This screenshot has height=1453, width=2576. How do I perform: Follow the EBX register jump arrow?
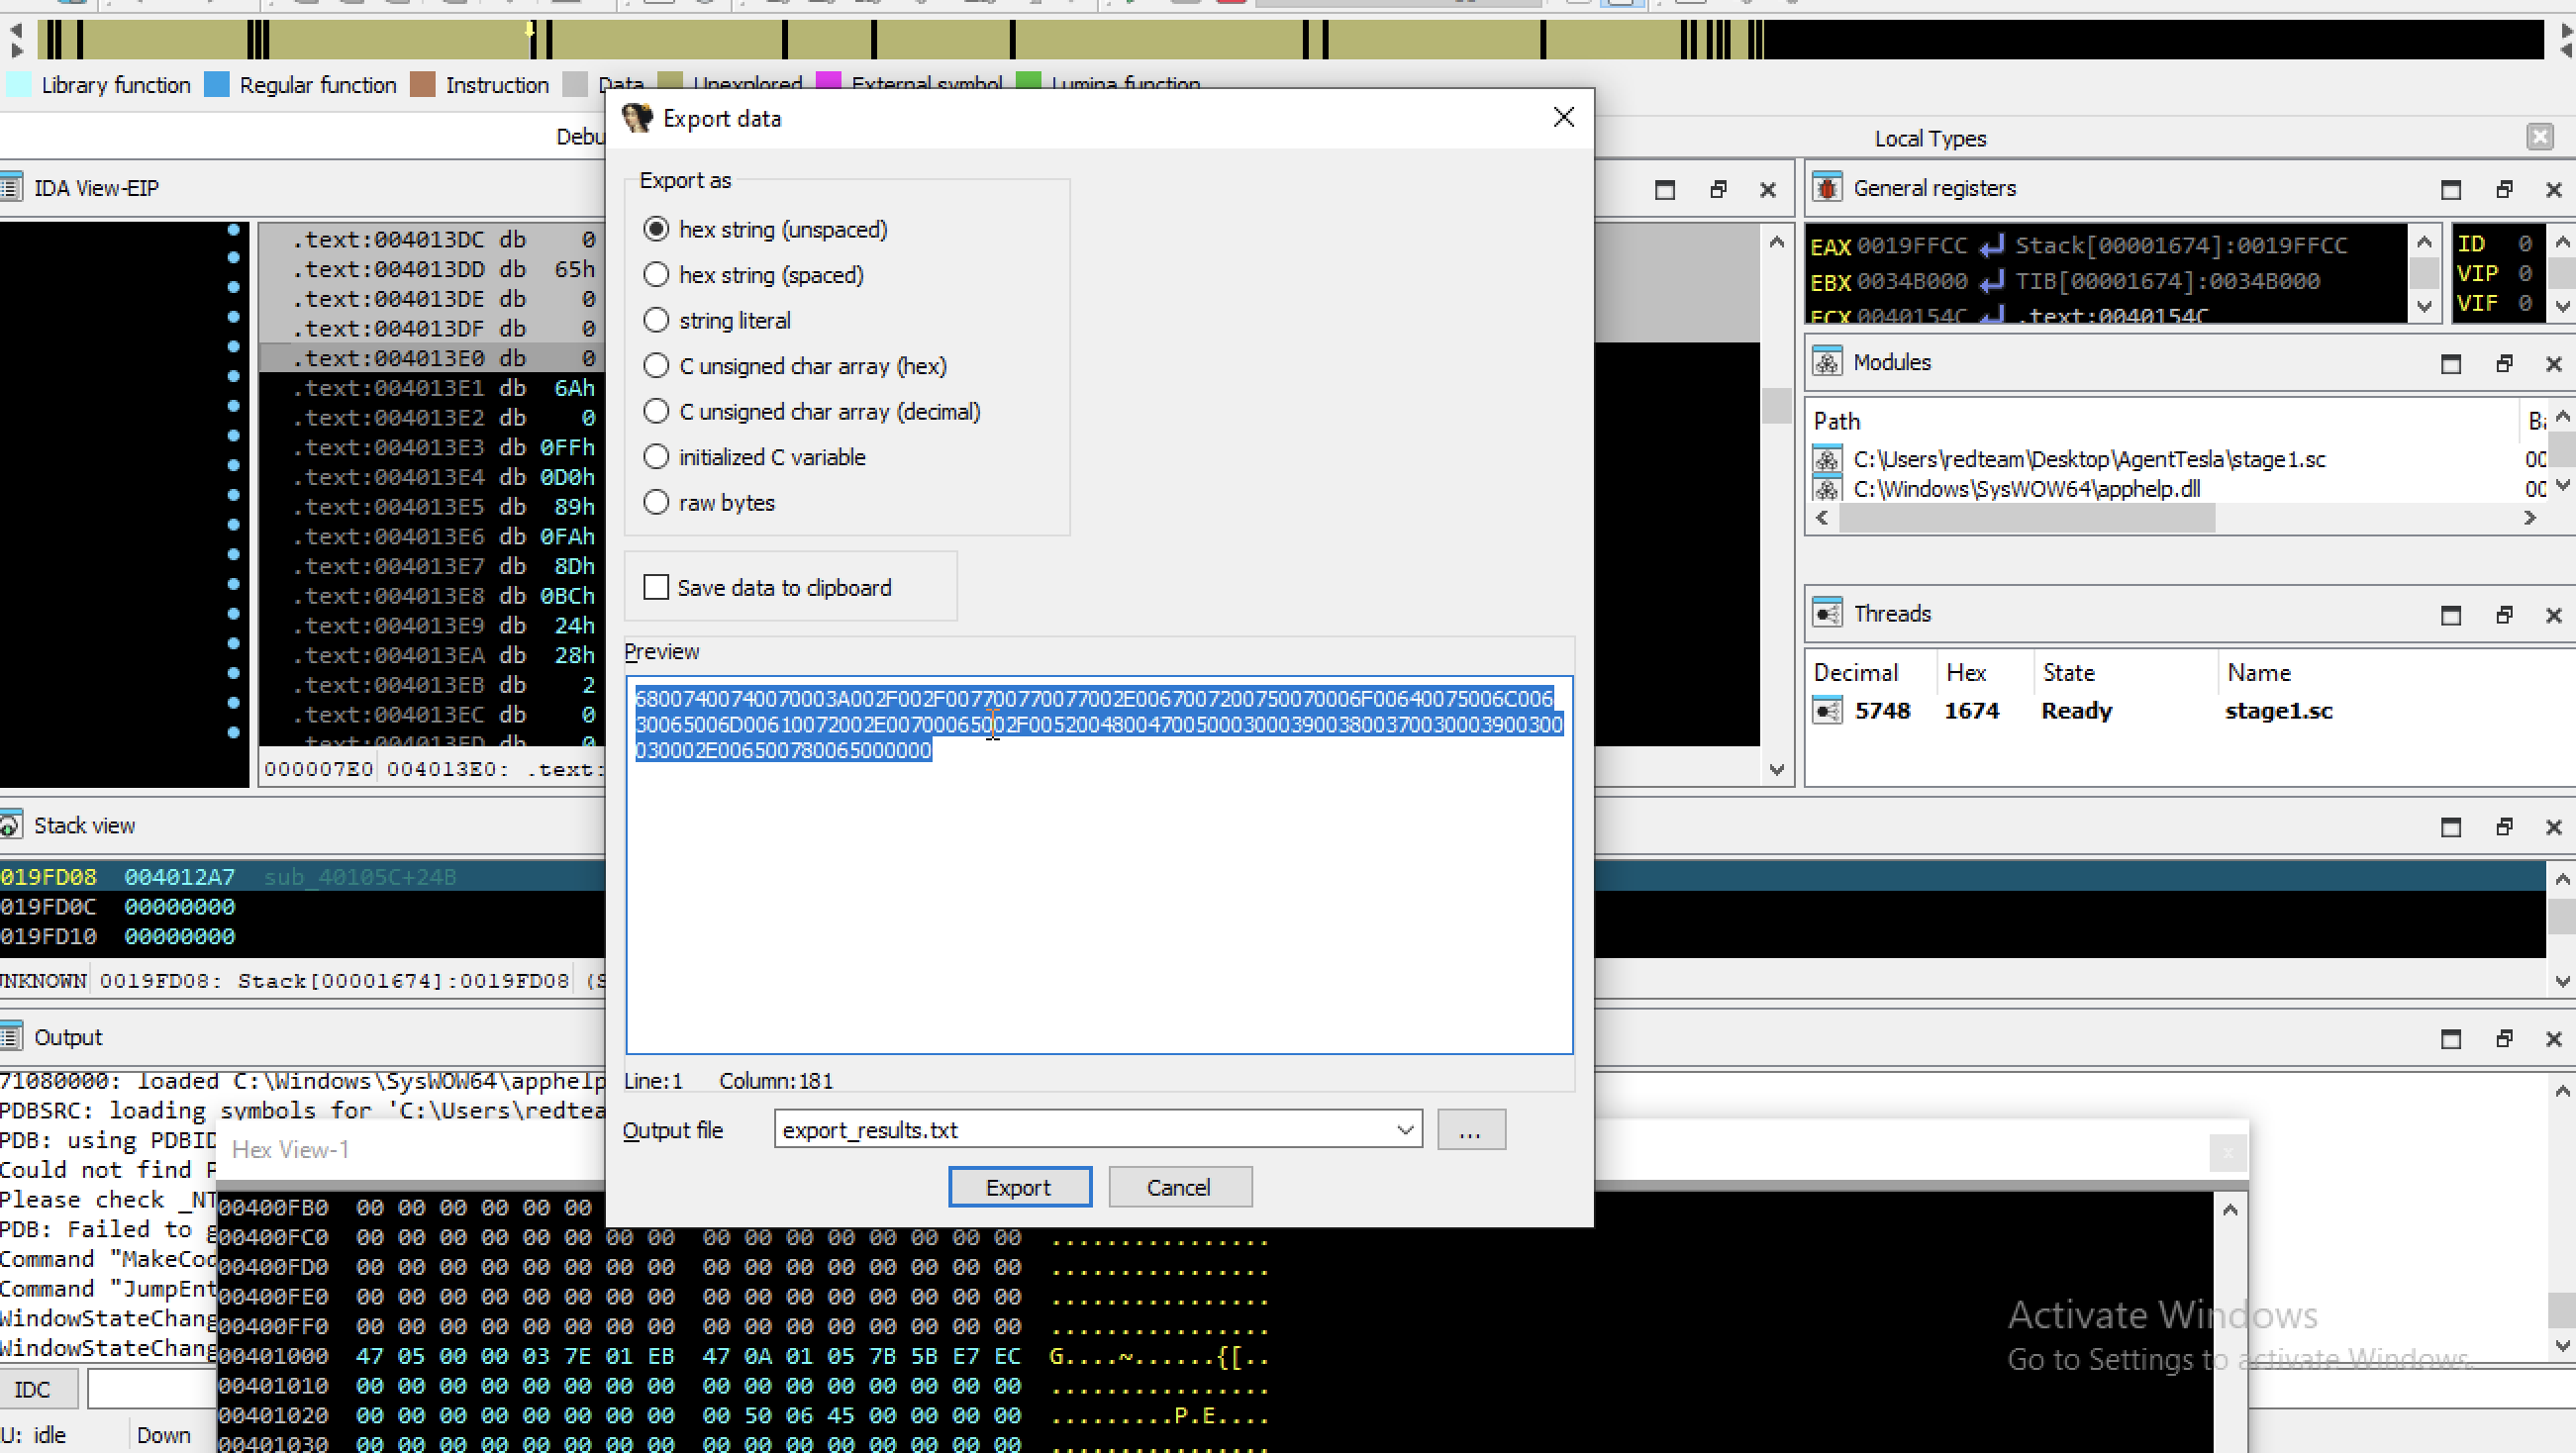click(x=1991, y=282)
